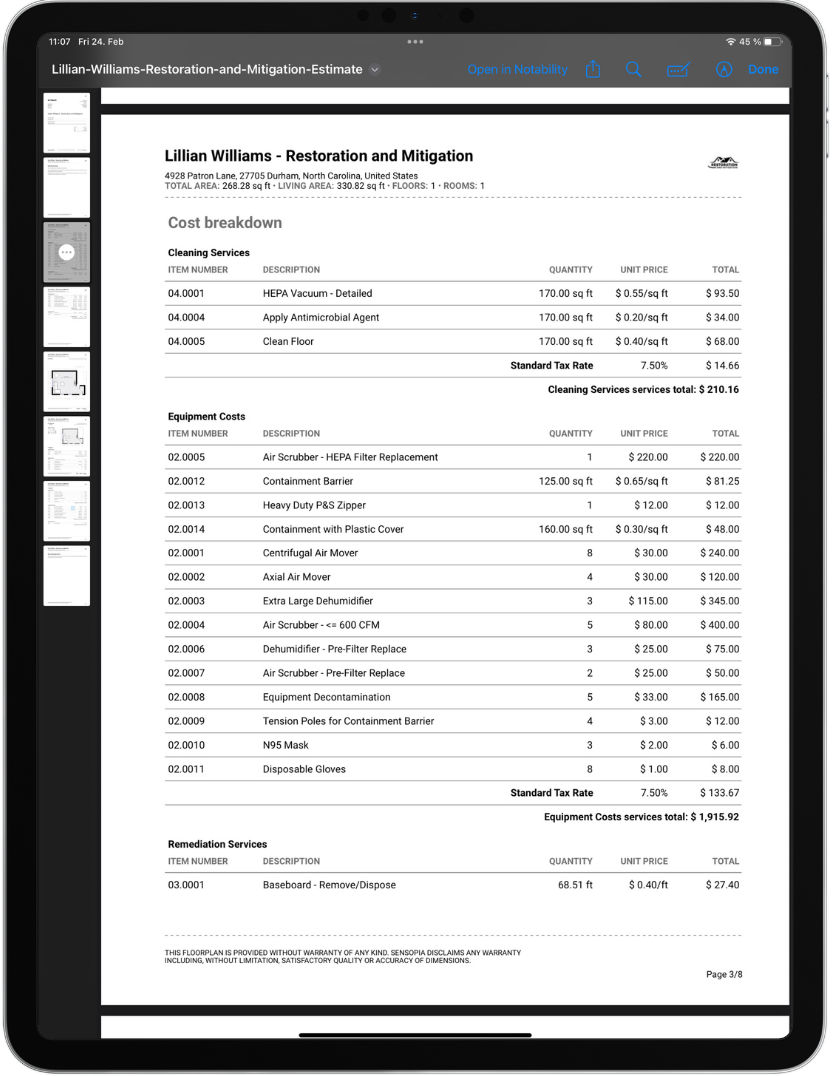Image resolution: width=833 pixels, height=1076 pixels.
Task: Tap the battery indicator icon
Action: click(x=773, y=42)
